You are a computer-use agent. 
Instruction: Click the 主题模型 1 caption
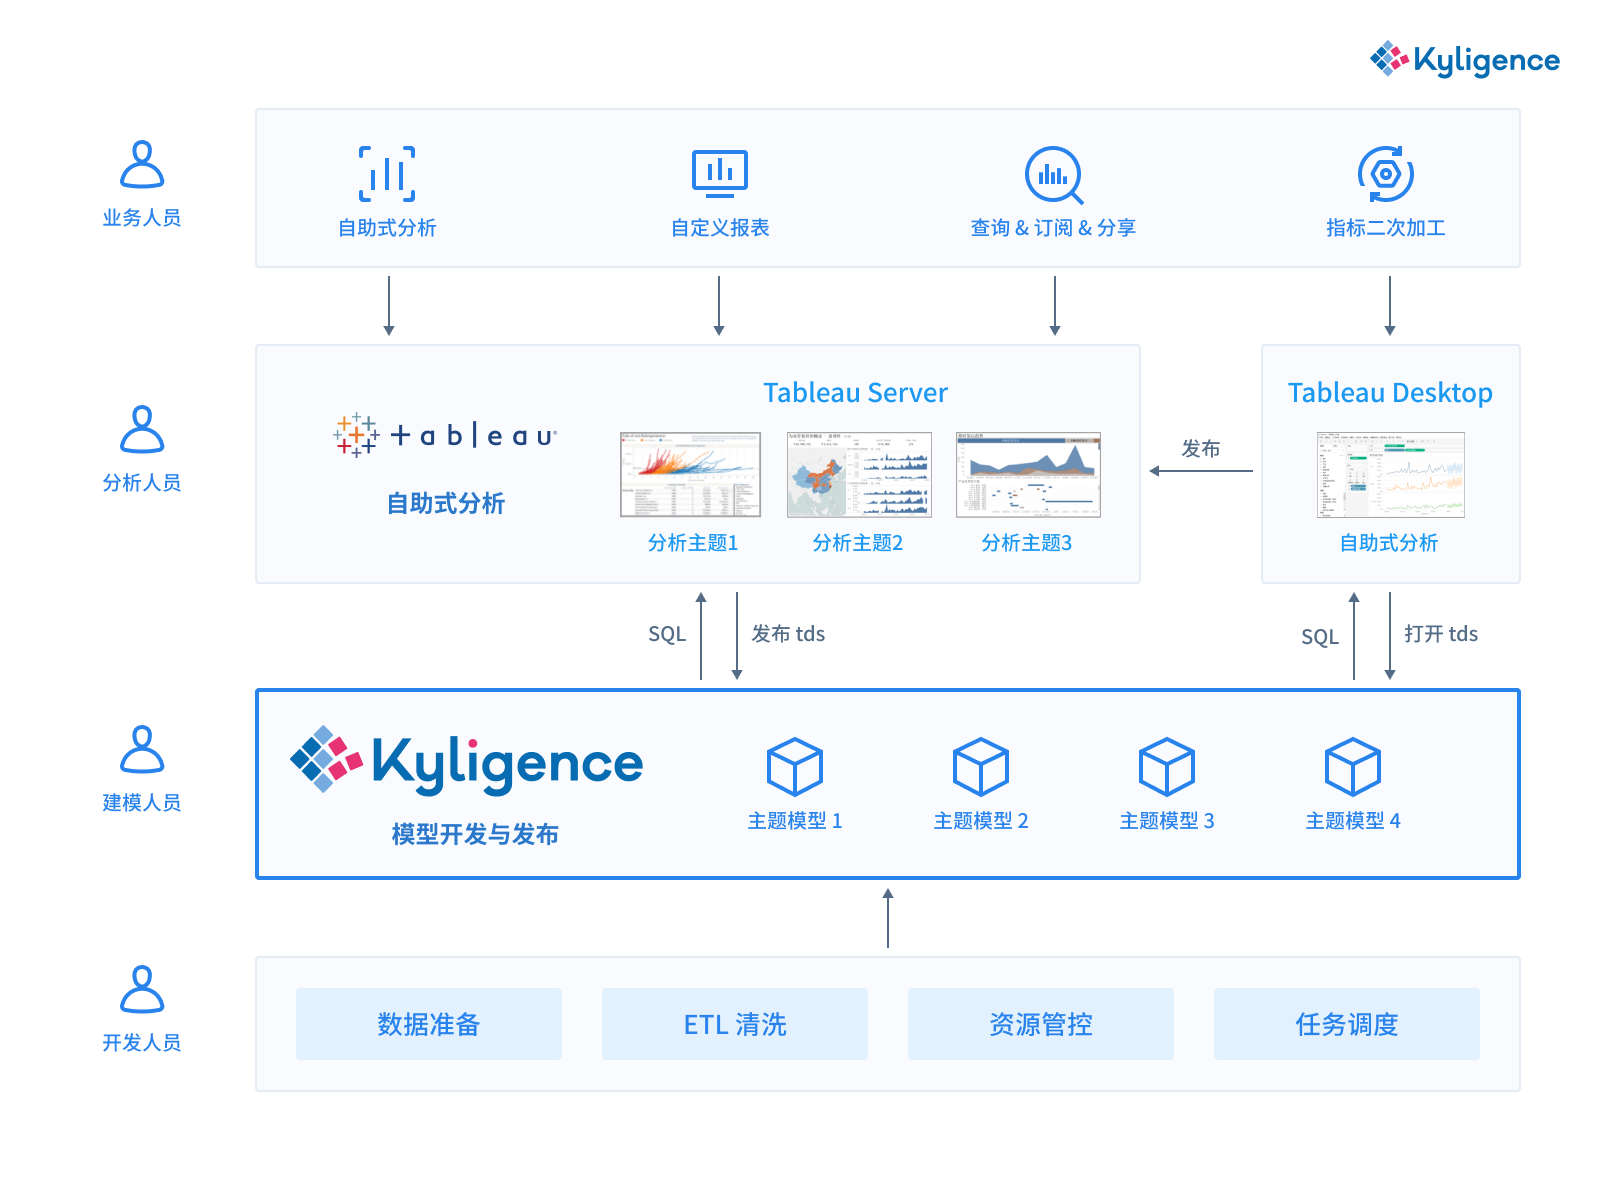[x=795, y=821]
